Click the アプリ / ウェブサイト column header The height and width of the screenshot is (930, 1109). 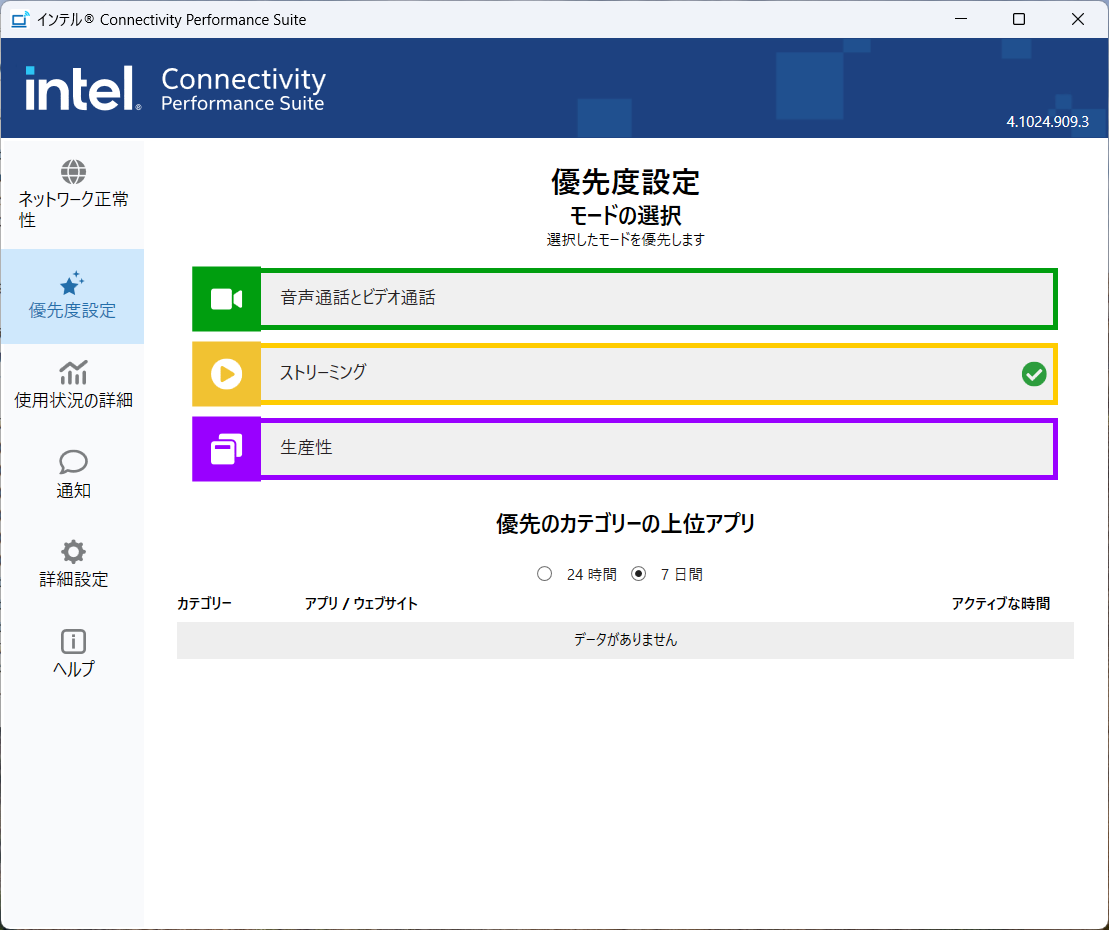coord(361,604)
